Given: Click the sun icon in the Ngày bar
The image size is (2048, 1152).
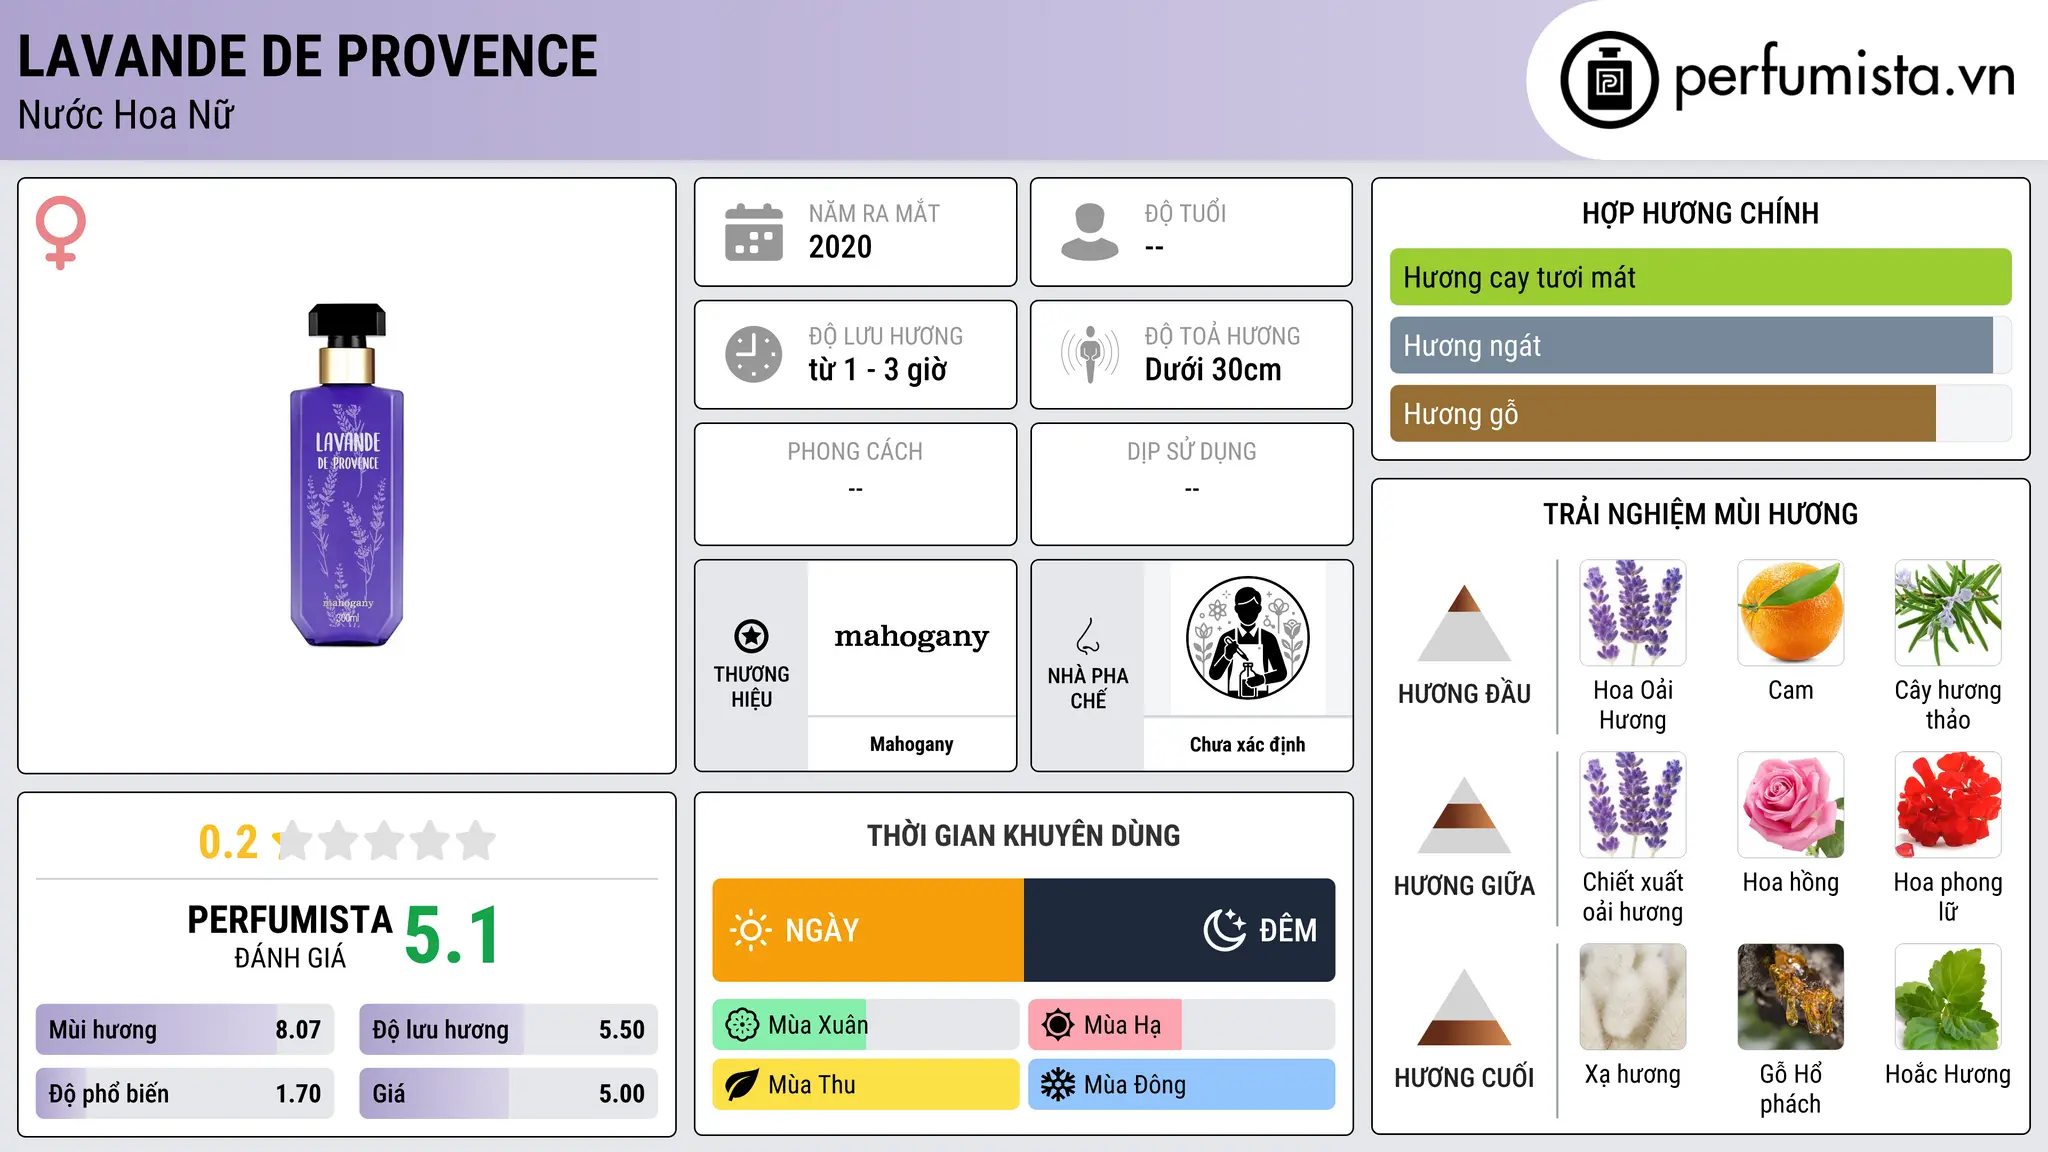Looking at the screenshot, I should point(750,930).
